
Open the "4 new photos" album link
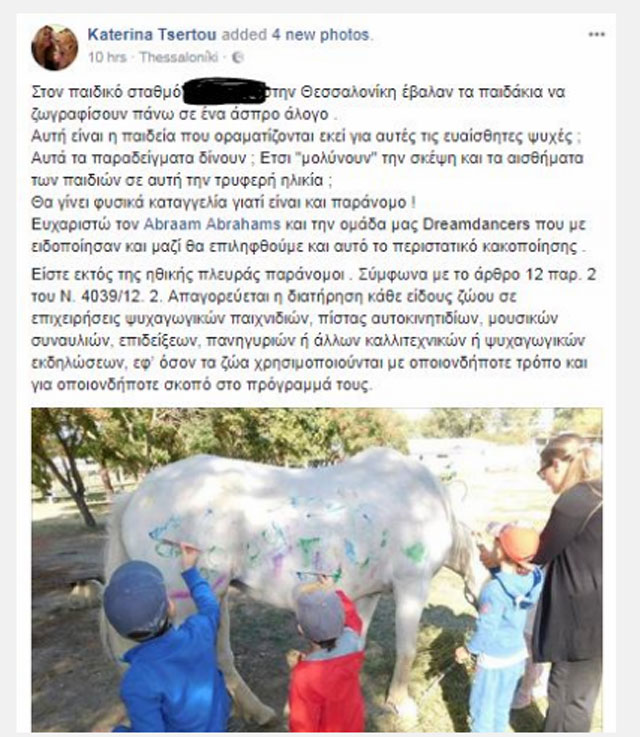click(320, 35)
